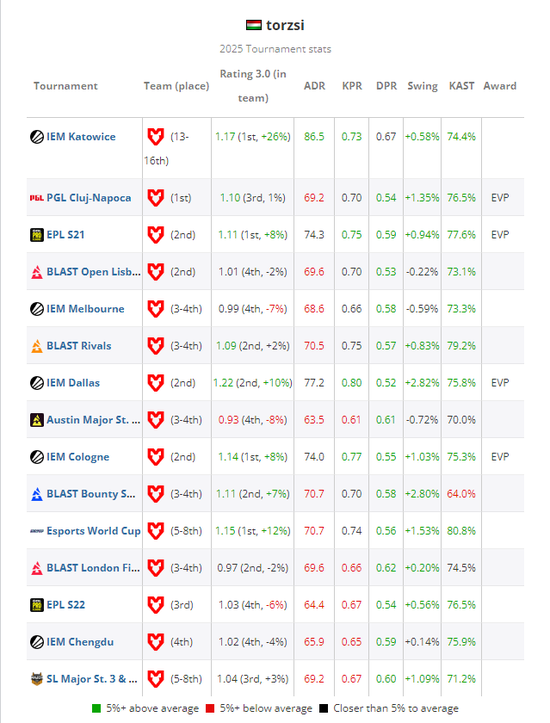This screenshot has height=723, width=550.
Task: Open the BLAST Open Lisbon tournament link
Action: pyautogui.click(x=94, y=272)
